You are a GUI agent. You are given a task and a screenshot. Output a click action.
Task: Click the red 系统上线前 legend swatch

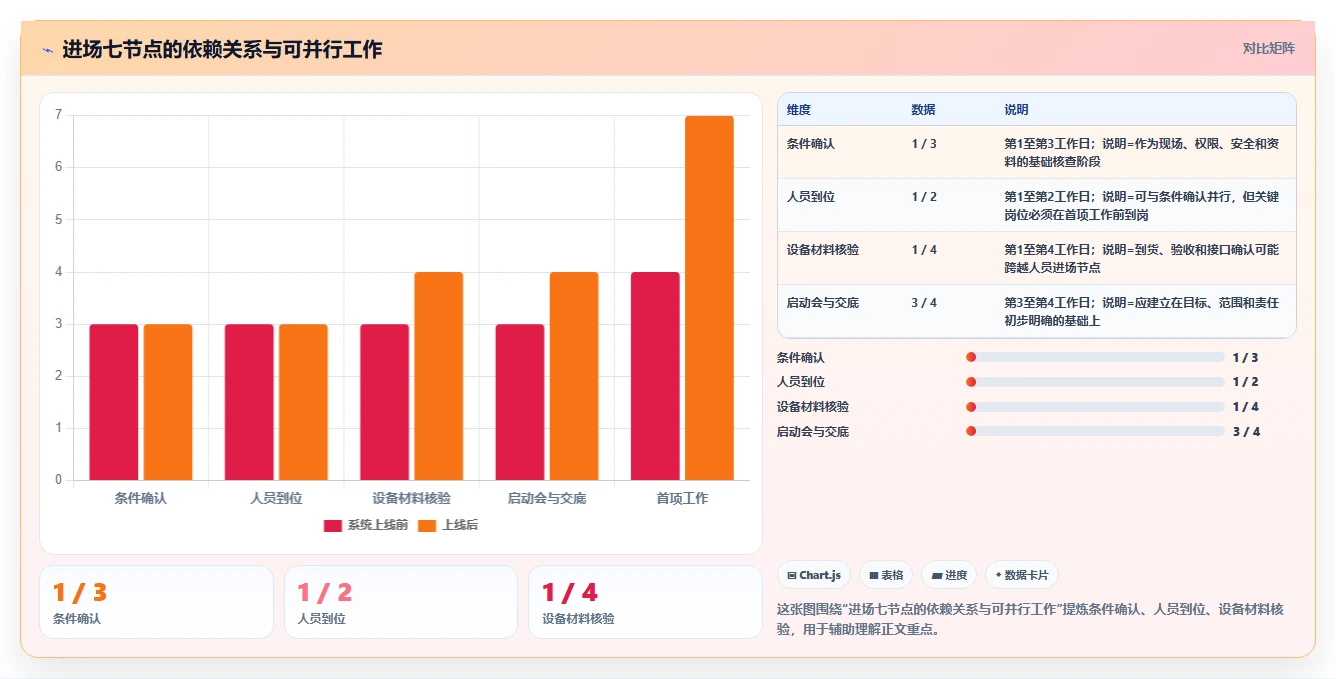(332, 525)
